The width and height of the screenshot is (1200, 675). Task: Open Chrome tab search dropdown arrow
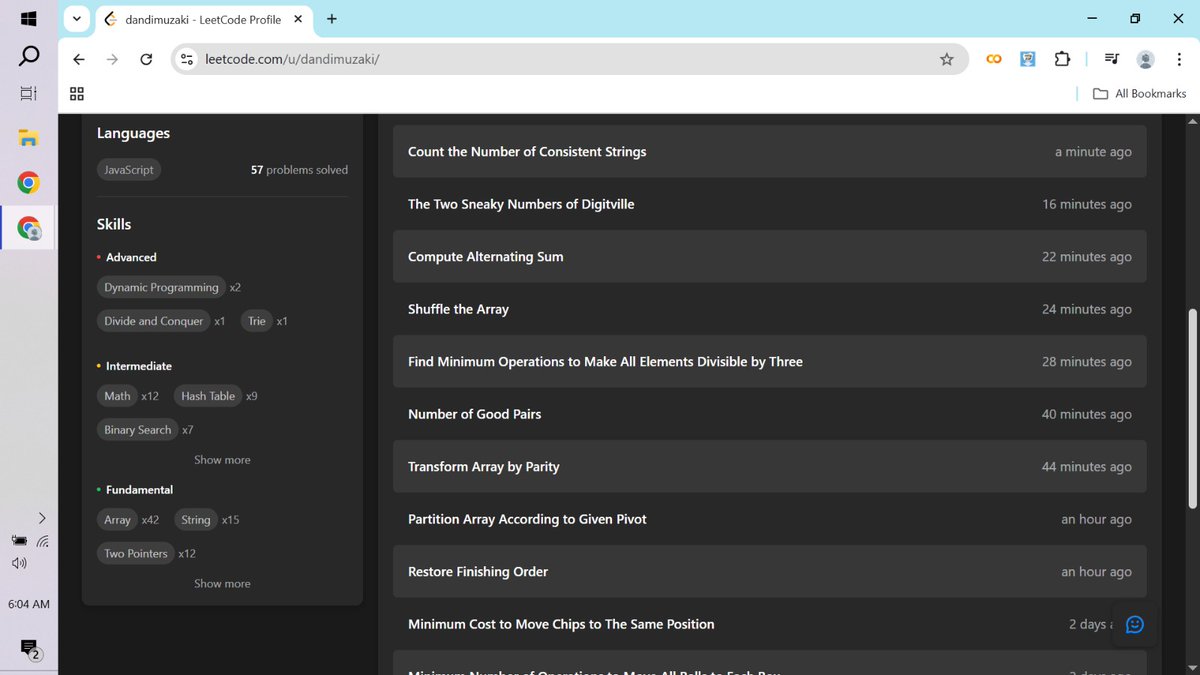[x=76, y=19]
